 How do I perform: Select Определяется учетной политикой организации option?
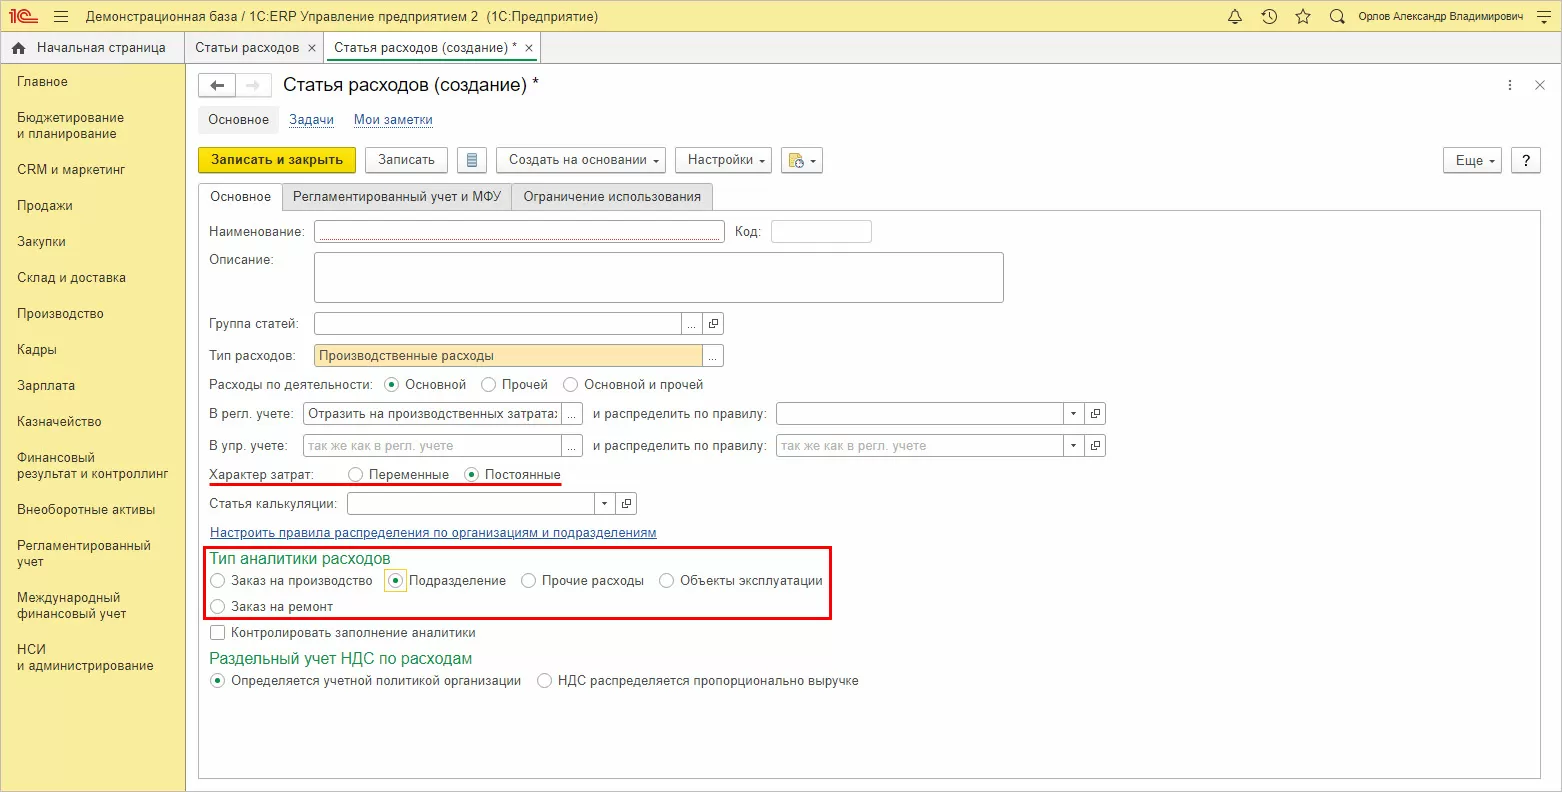click(218, 681)
